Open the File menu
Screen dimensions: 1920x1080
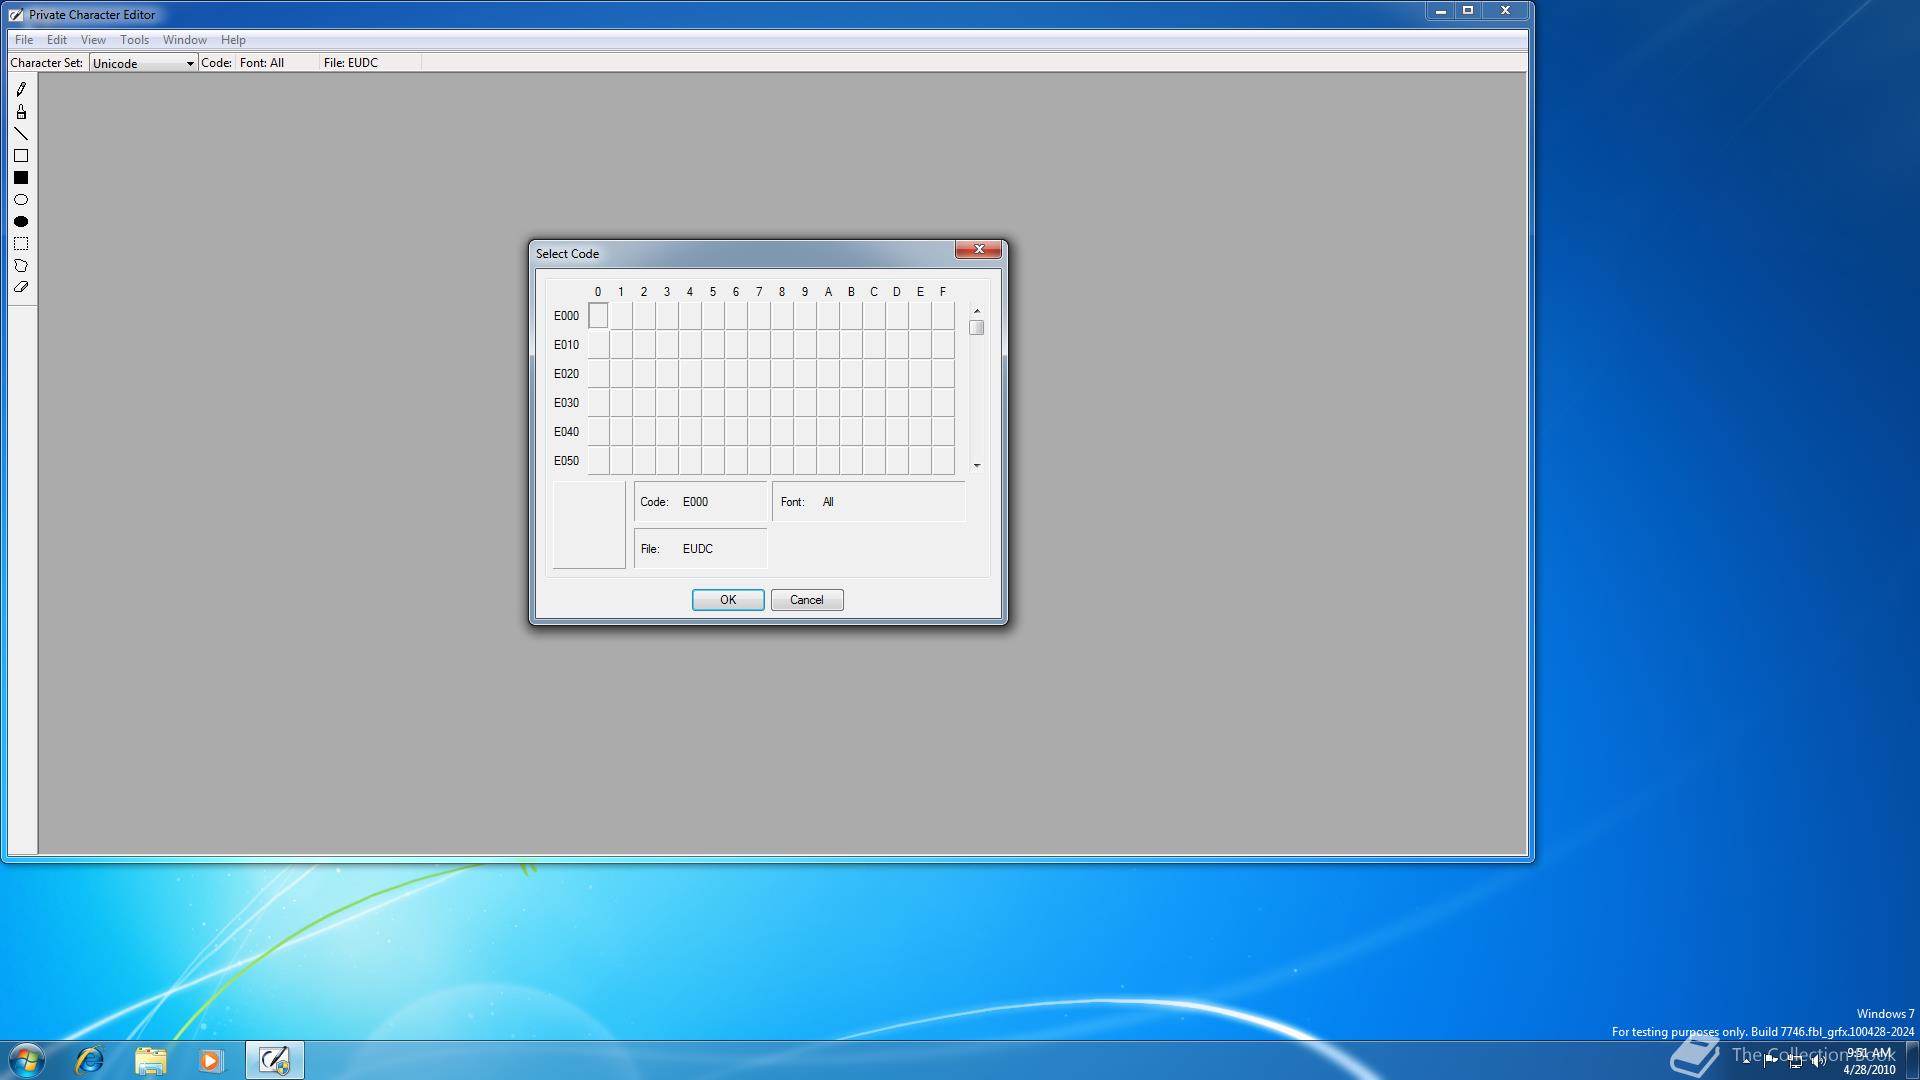24,40
